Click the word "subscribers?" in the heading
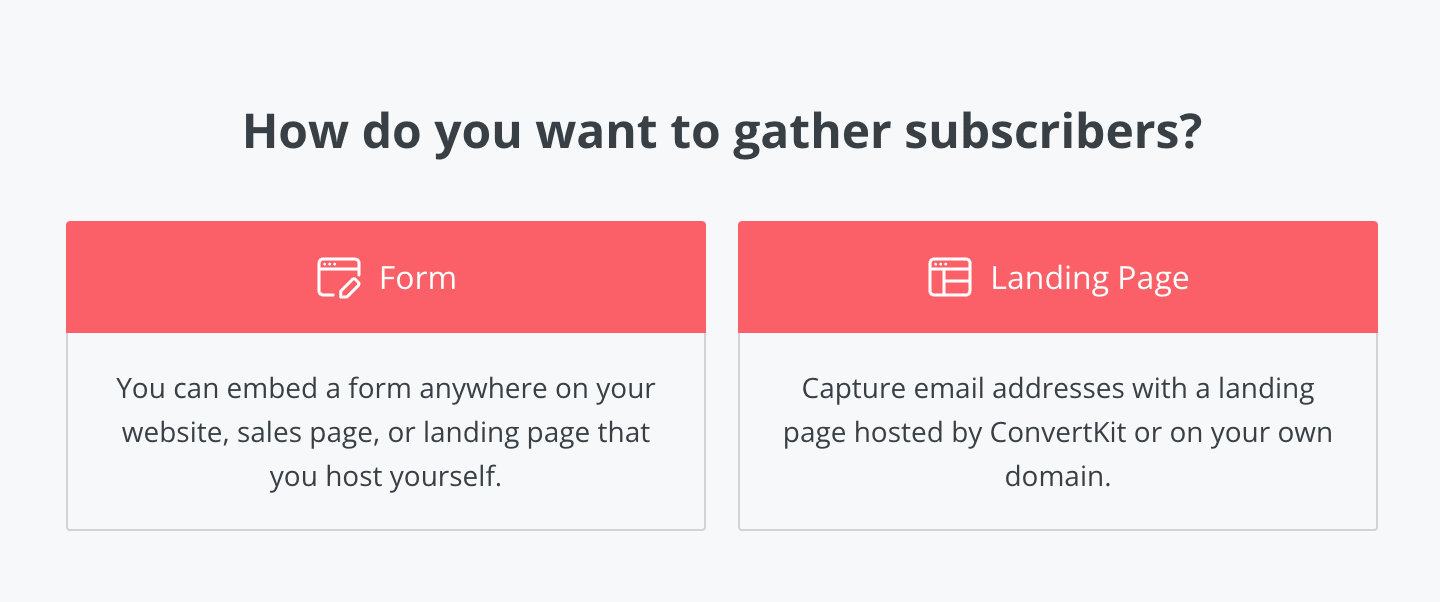The image size is (1440, 602). click(1051, 132)
